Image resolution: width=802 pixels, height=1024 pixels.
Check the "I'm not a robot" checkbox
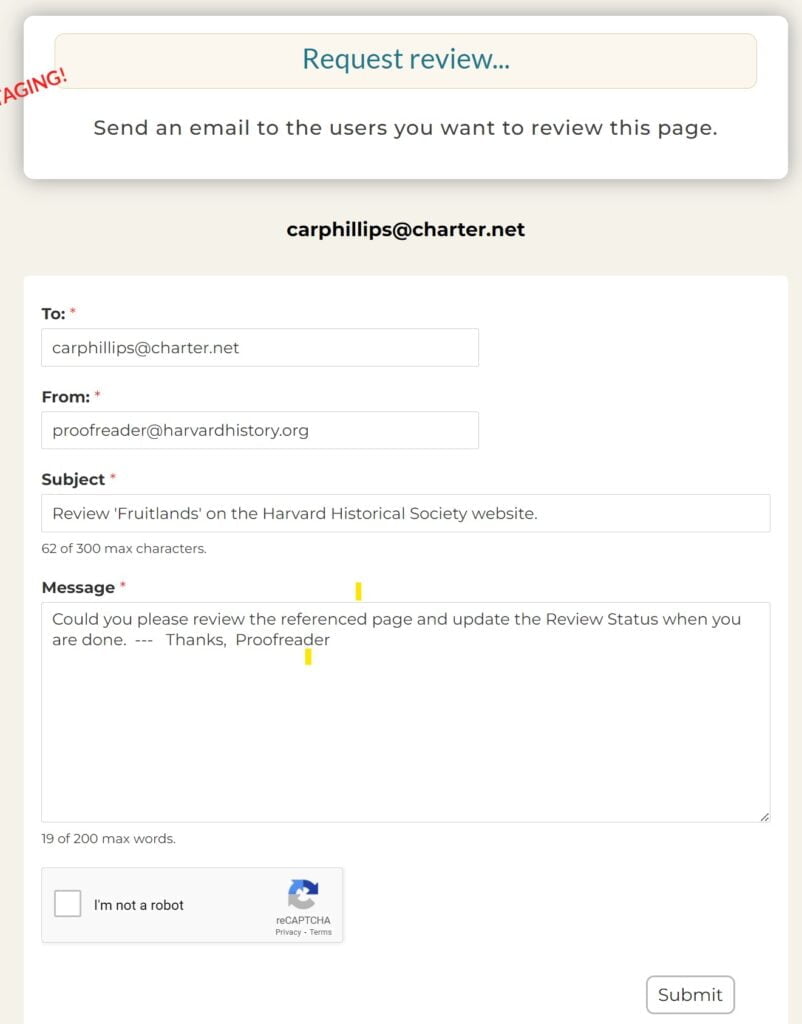point(68,904)
